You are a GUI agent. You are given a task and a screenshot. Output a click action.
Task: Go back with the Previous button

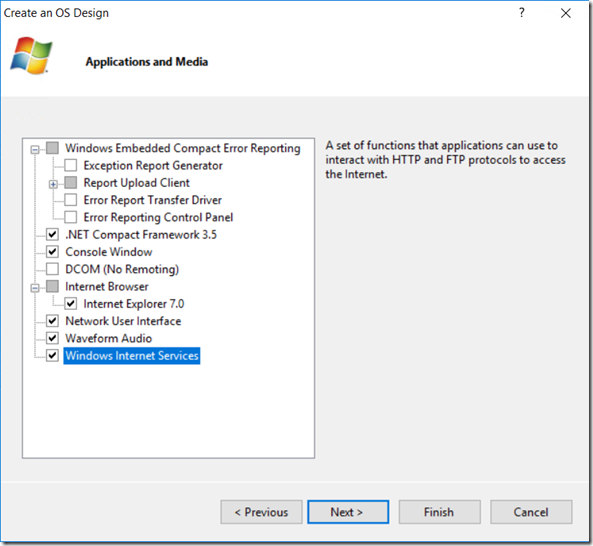(x=261, y=512)
